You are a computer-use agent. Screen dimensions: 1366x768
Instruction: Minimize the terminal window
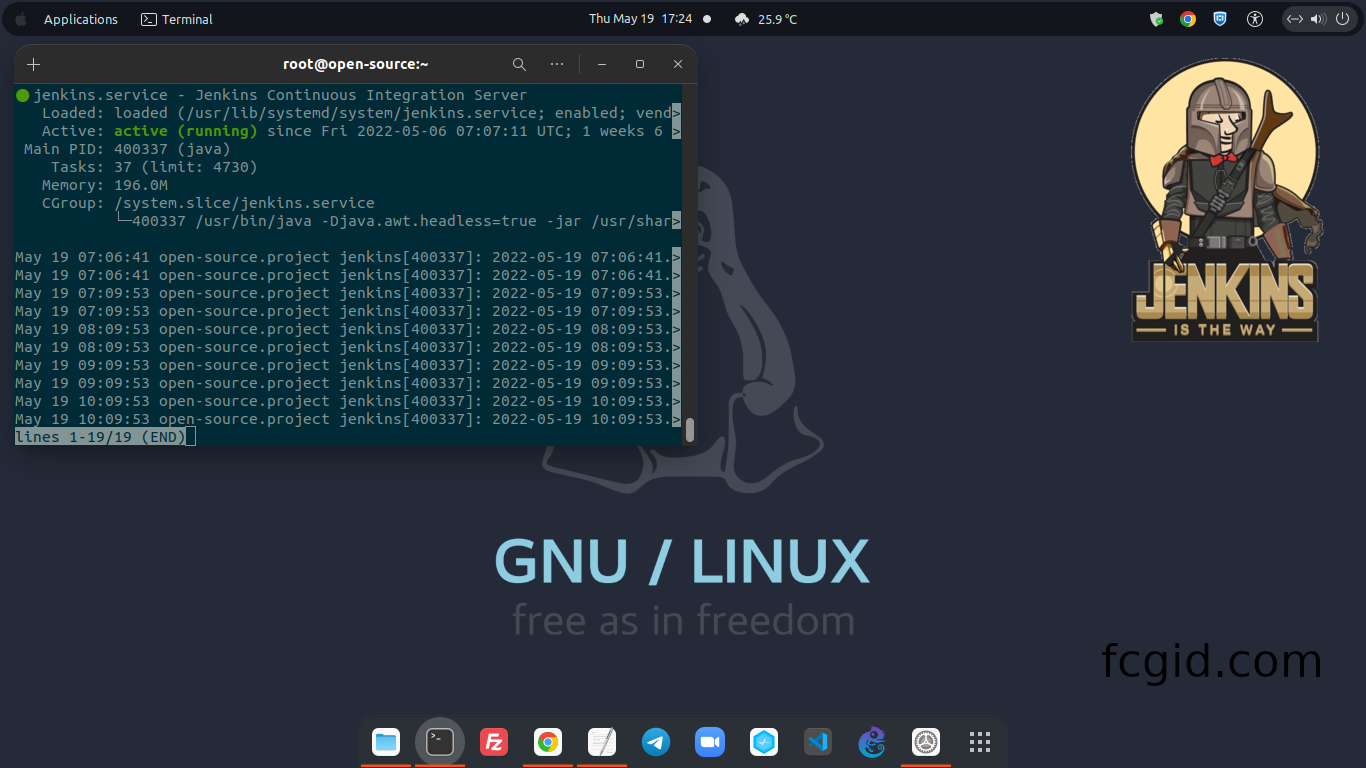tap(602, 64)
